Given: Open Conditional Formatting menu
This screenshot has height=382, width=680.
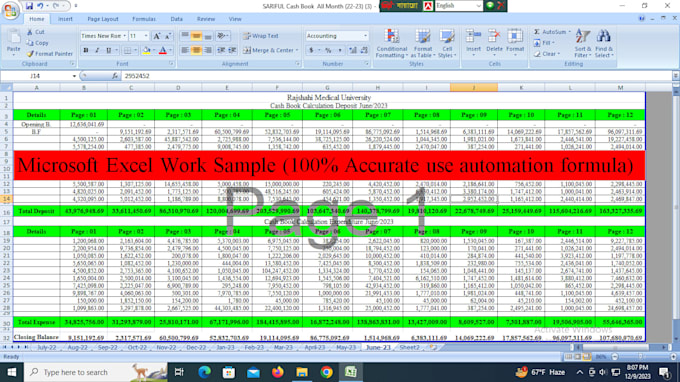Looking at the screenshot, I should pyautogui.click(x=391, y=43).
